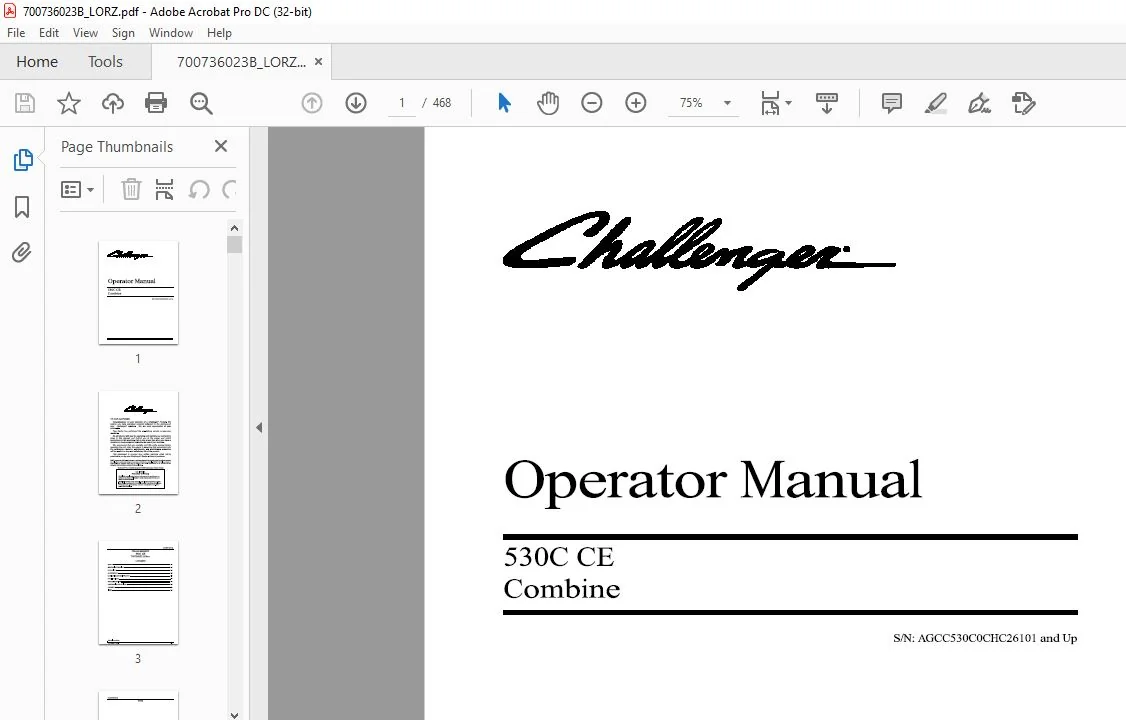This screenshot has height=720, width=1126.
Task: Show Page Thumbnails panel icon
Action: (23, 160)
